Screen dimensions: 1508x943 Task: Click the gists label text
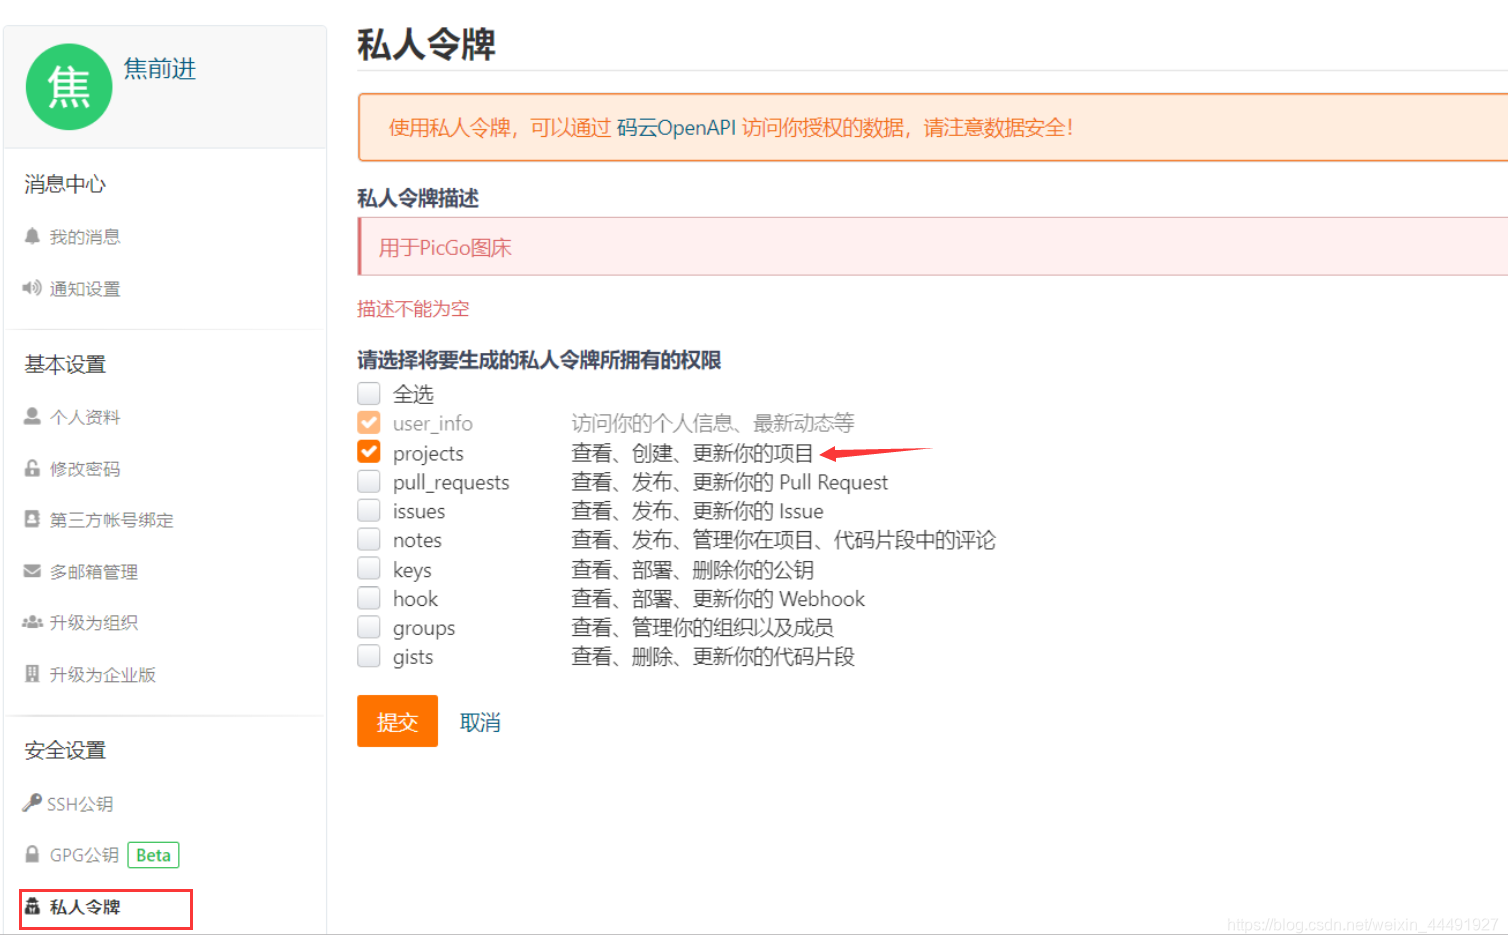coord(413,658)
